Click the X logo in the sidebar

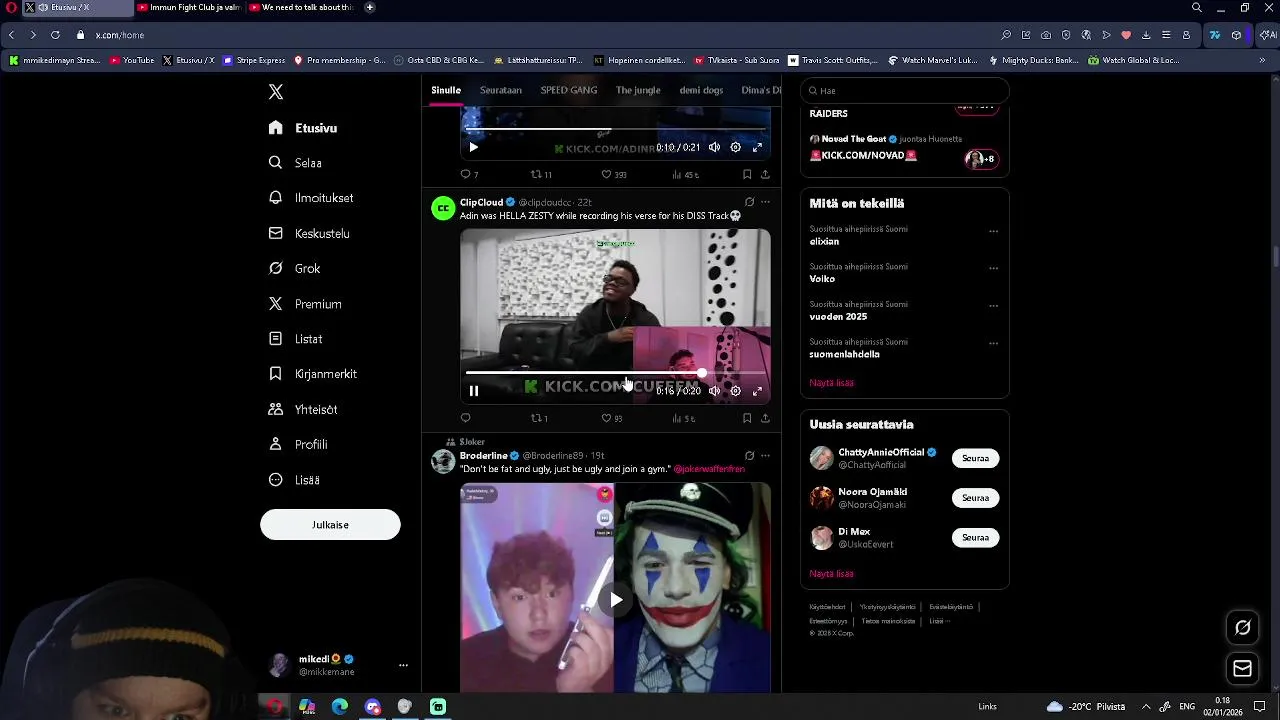pos(276,92)
